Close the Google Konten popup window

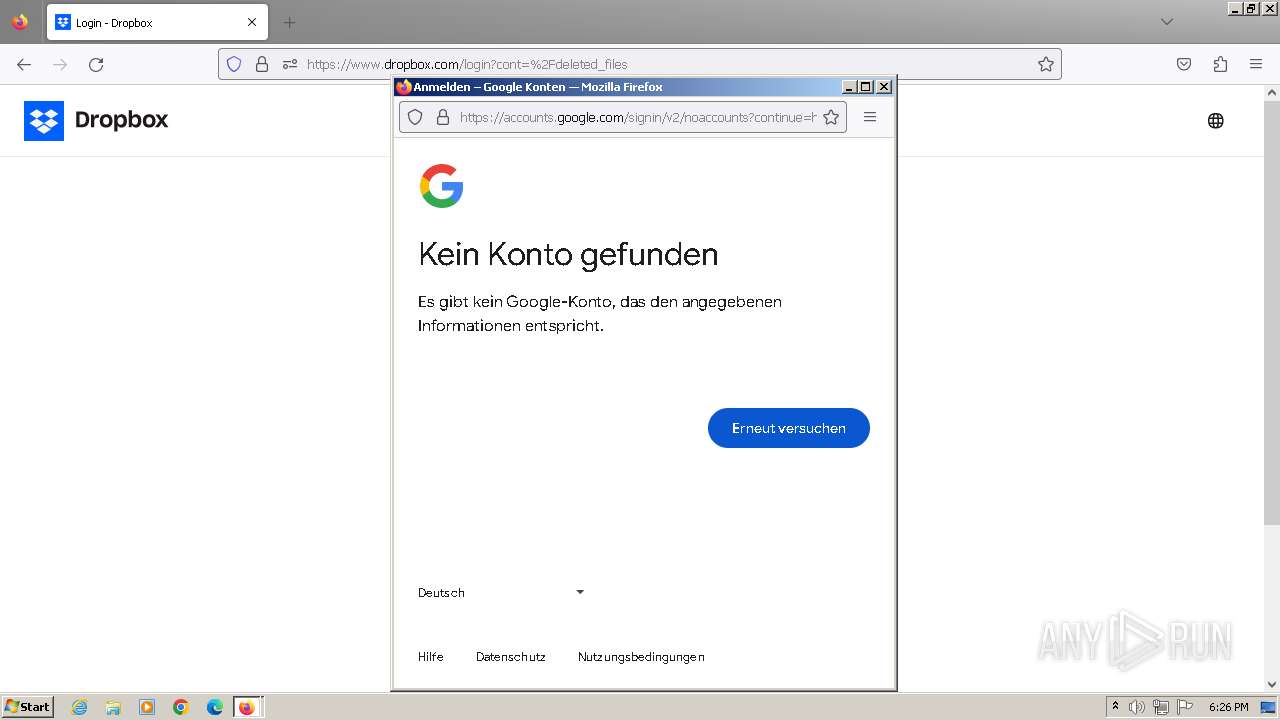pyautogui.click(x=884, y=87)
